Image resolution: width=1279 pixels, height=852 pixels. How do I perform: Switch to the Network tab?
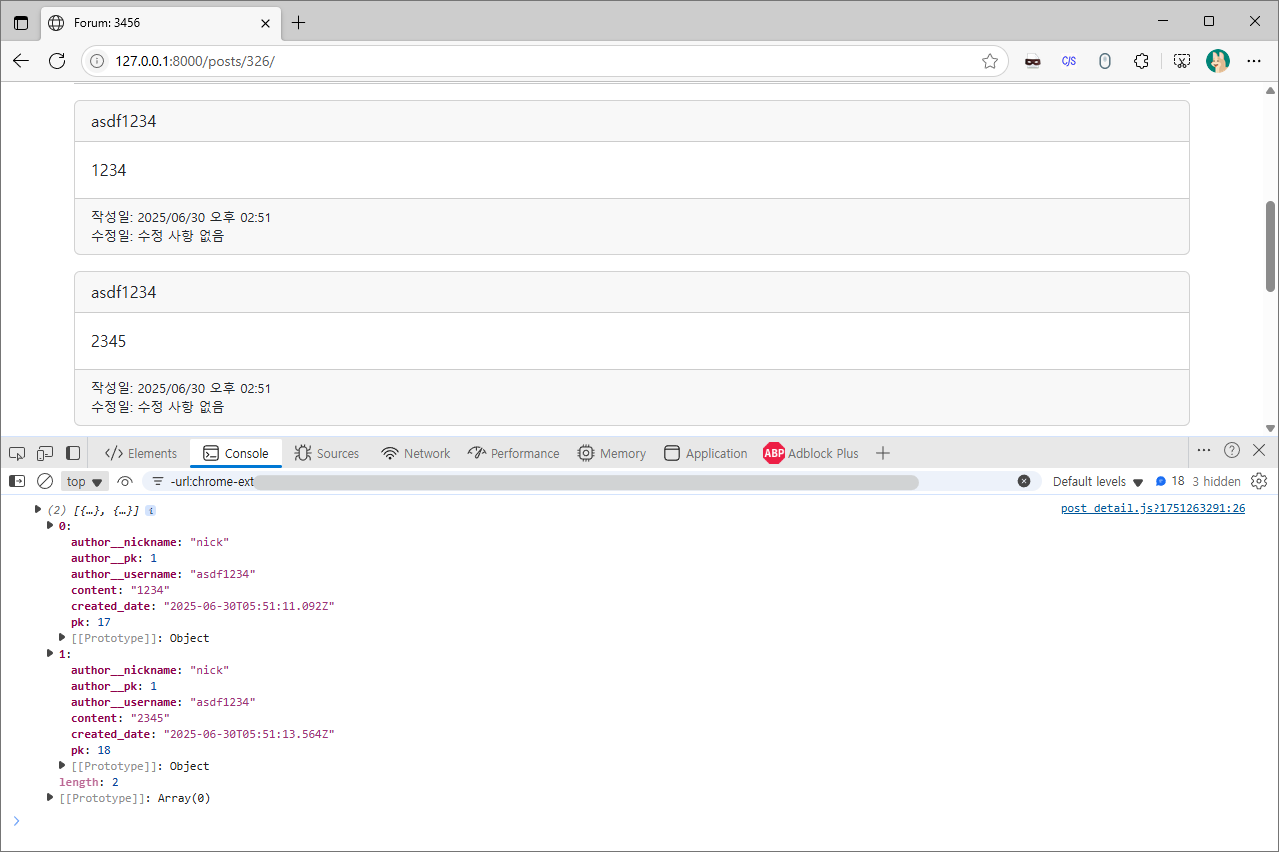point(416,453)
